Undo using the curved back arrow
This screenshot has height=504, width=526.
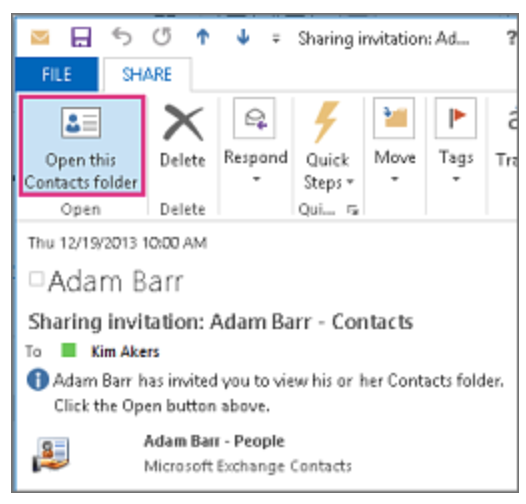coord(122,37)
